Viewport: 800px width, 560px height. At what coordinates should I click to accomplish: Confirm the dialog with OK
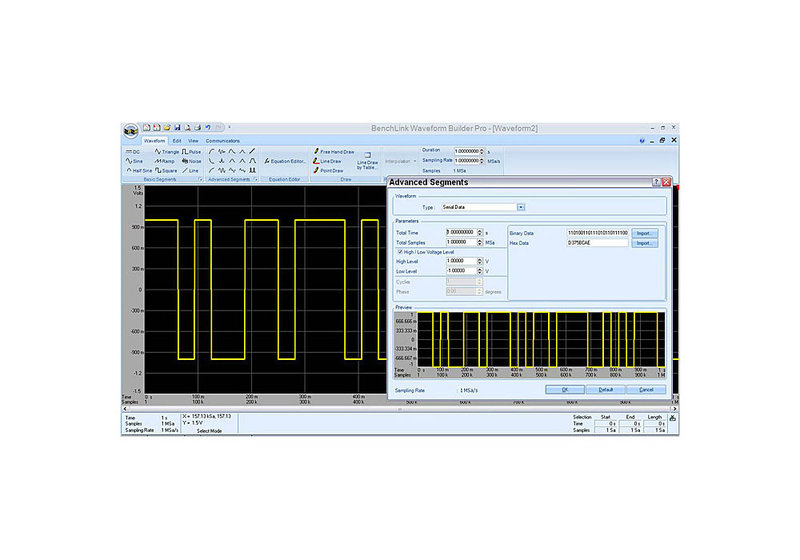(x=565, y=390)
